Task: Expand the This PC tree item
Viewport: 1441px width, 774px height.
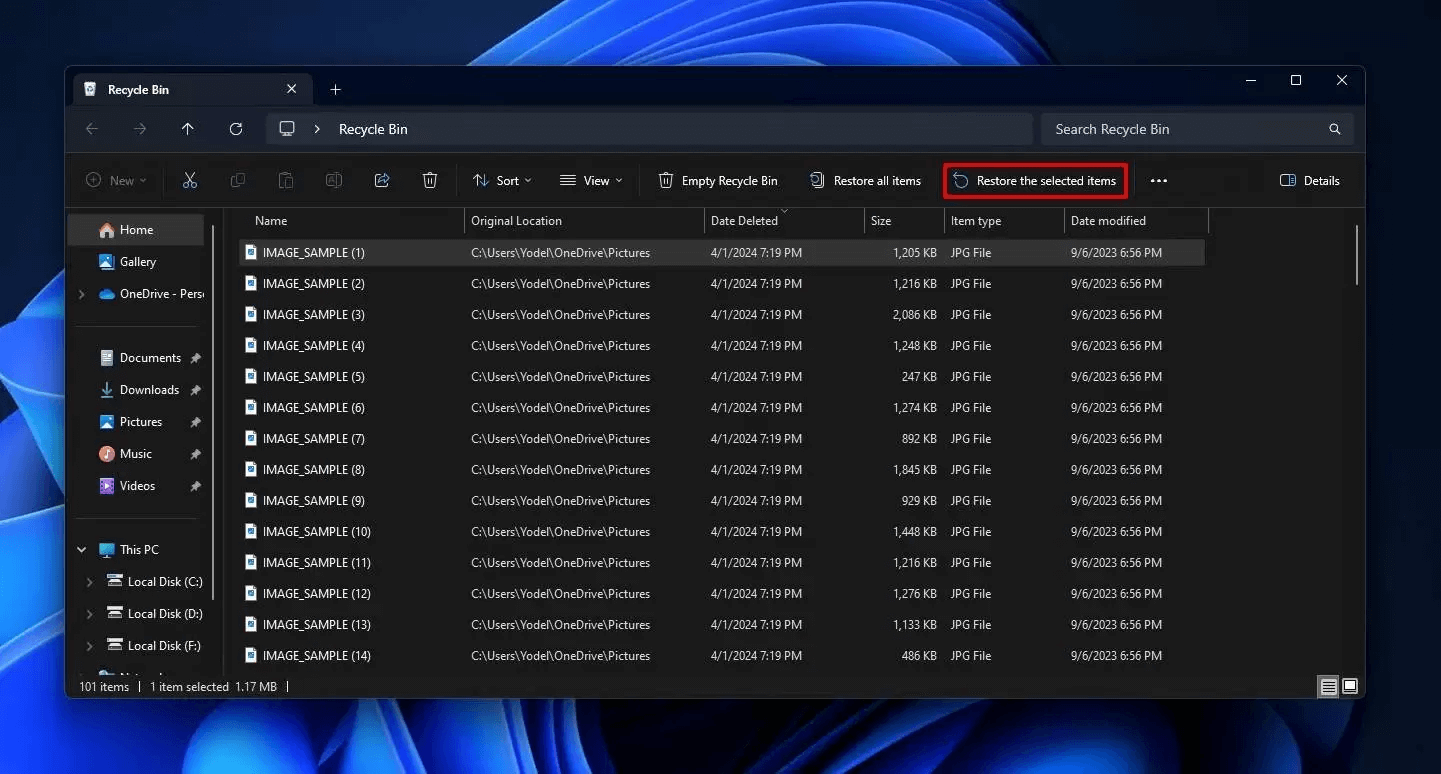Action: 81,549
